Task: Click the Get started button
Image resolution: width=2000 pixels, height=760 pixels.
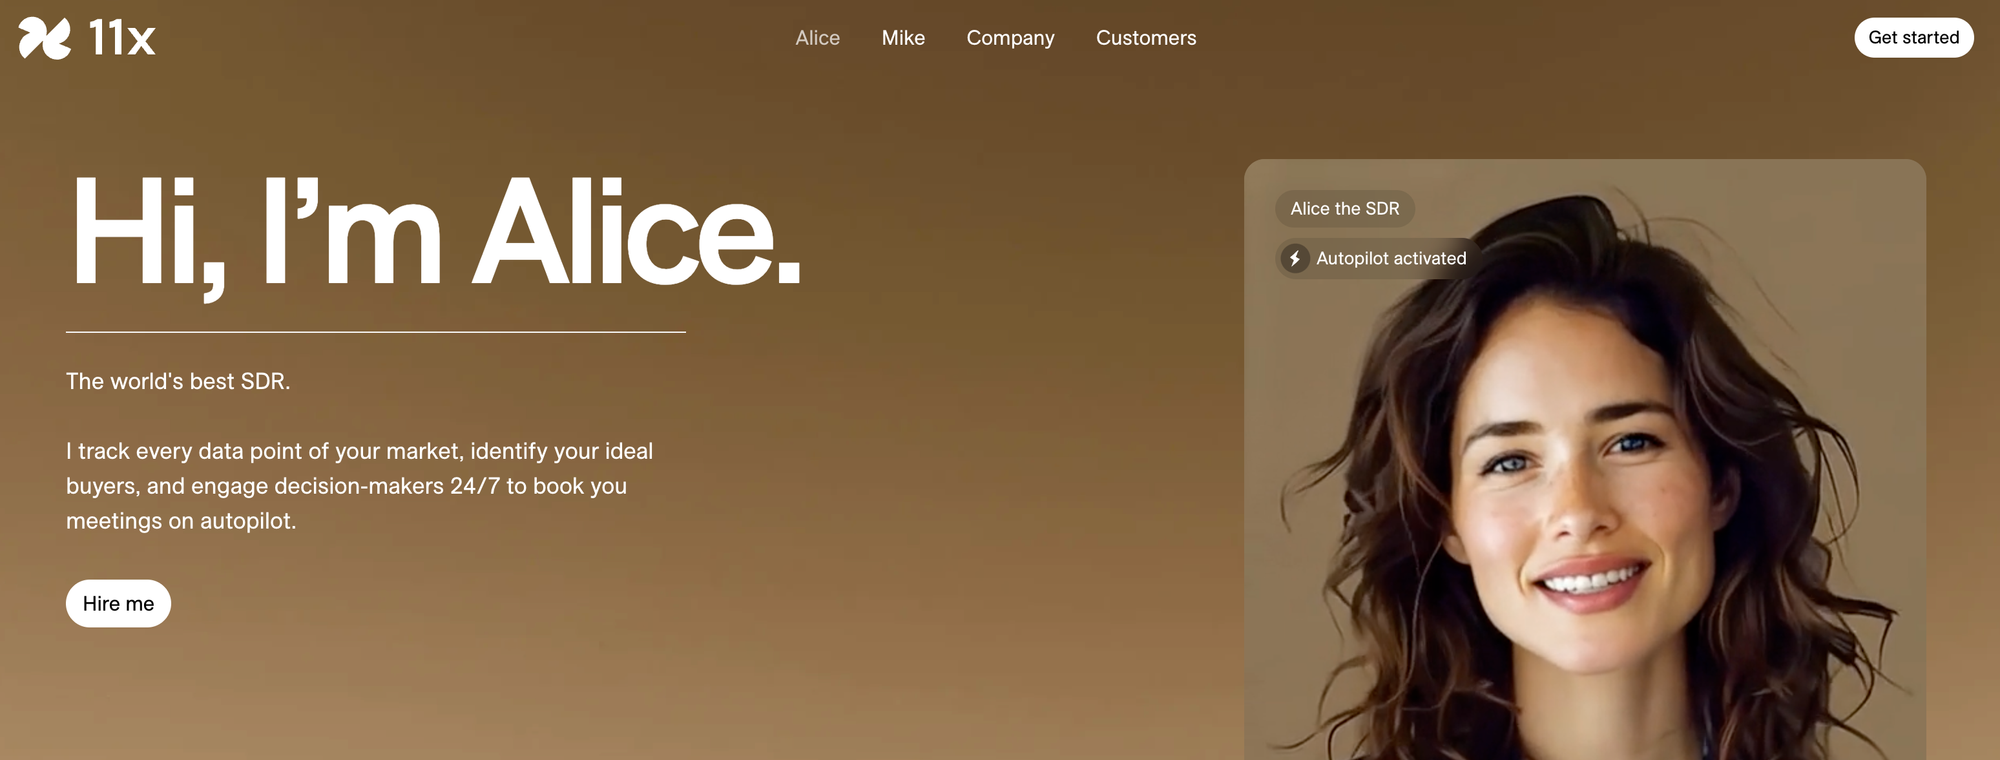Action: click(x=1913, y=38)
